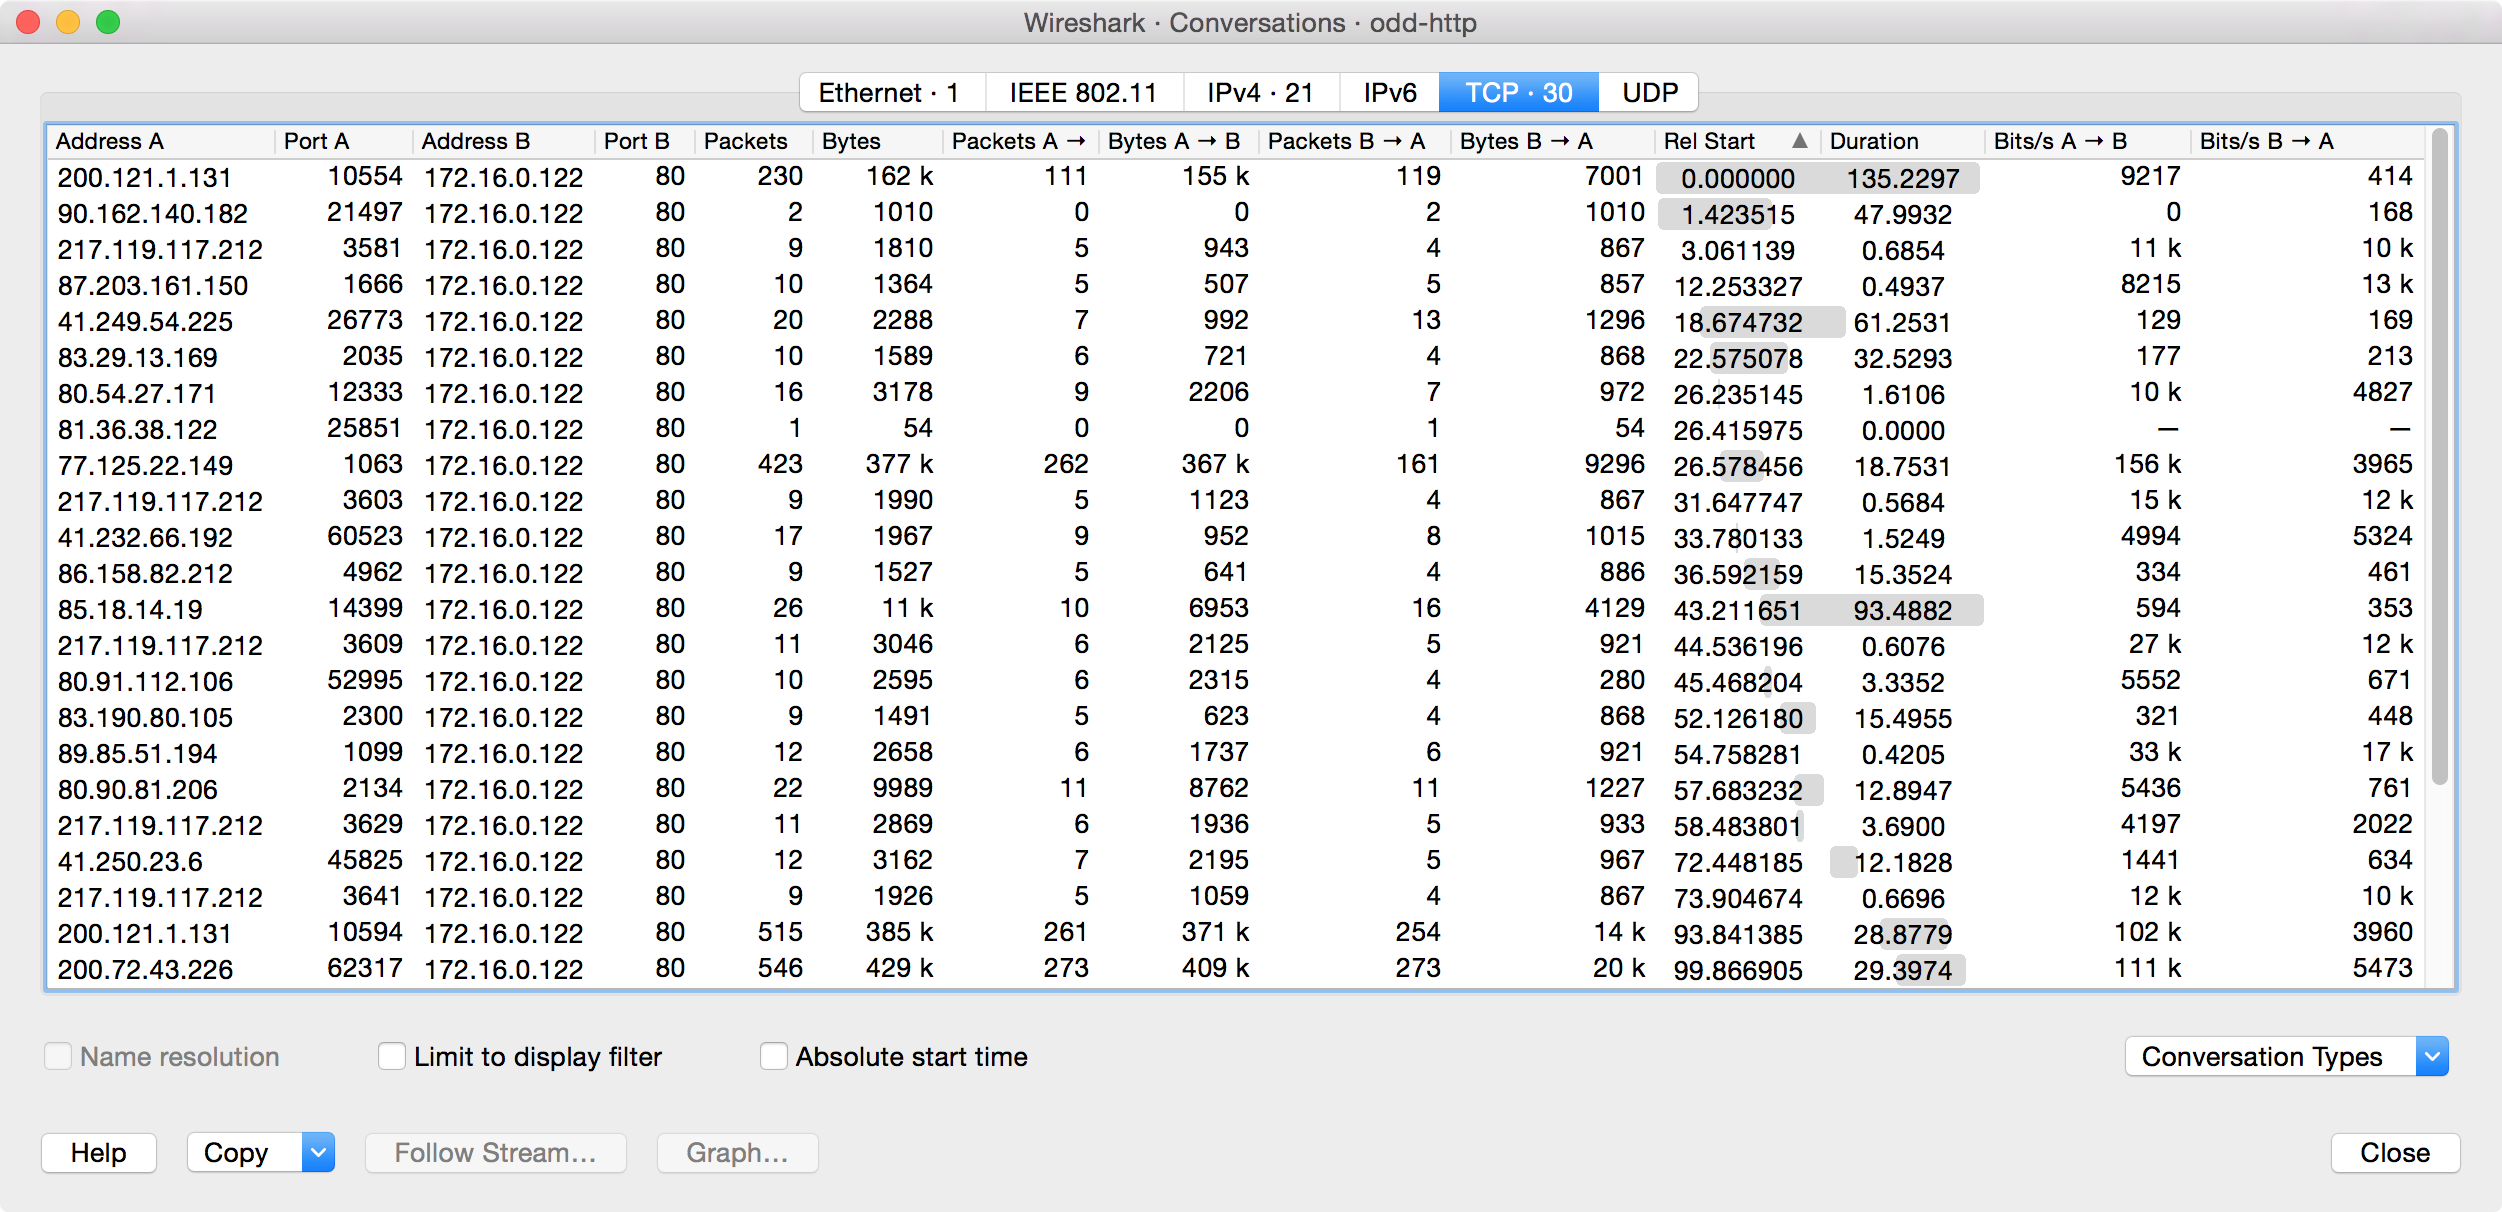Click port 3581 of 217.119.117.212

click(372, 248)
